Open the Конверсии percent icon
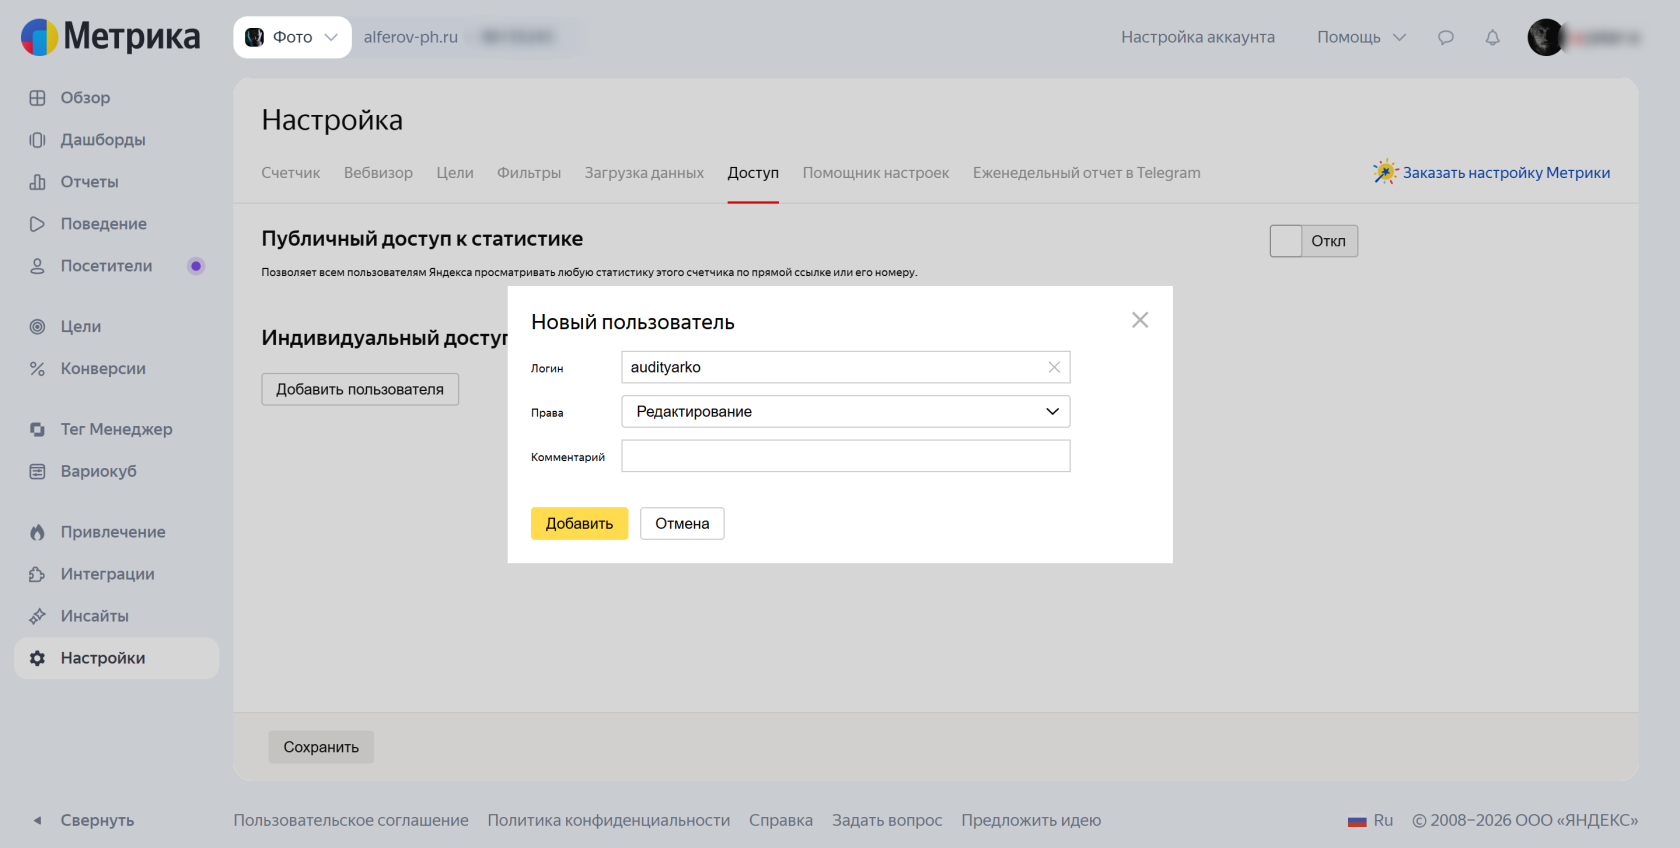1680x848 pixels. 37,369
